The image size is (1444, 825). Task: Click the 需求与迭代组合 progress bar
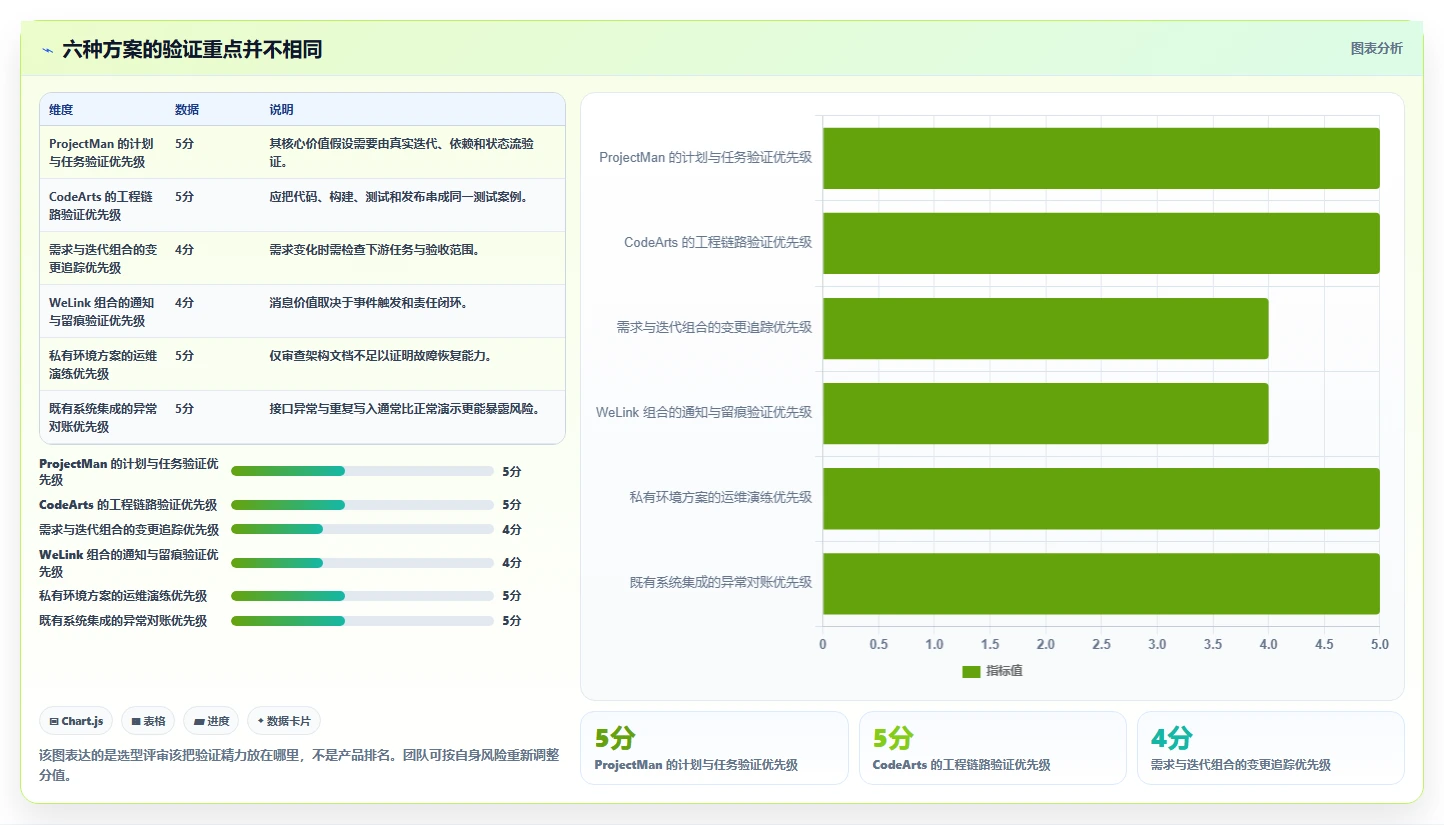tap(362, 529)
